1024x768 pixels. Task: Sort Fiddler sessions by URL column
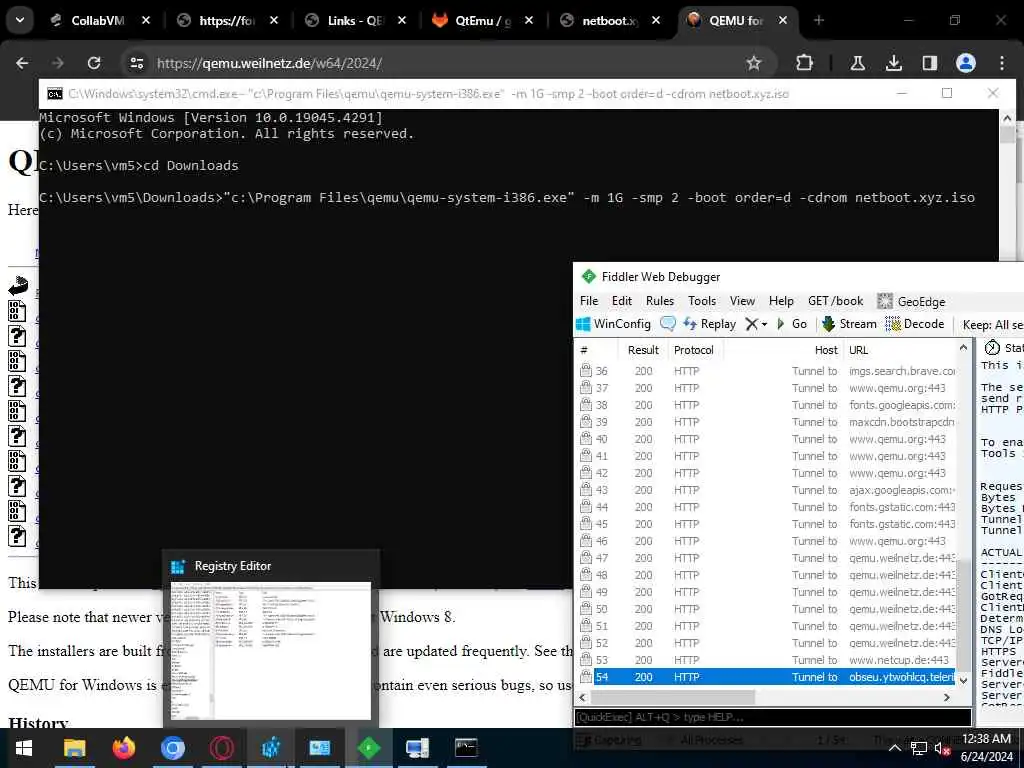click(x=901, y=350)
